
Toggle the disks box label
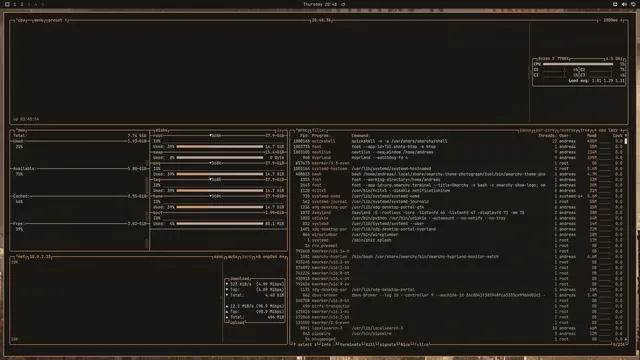point(161,130)
